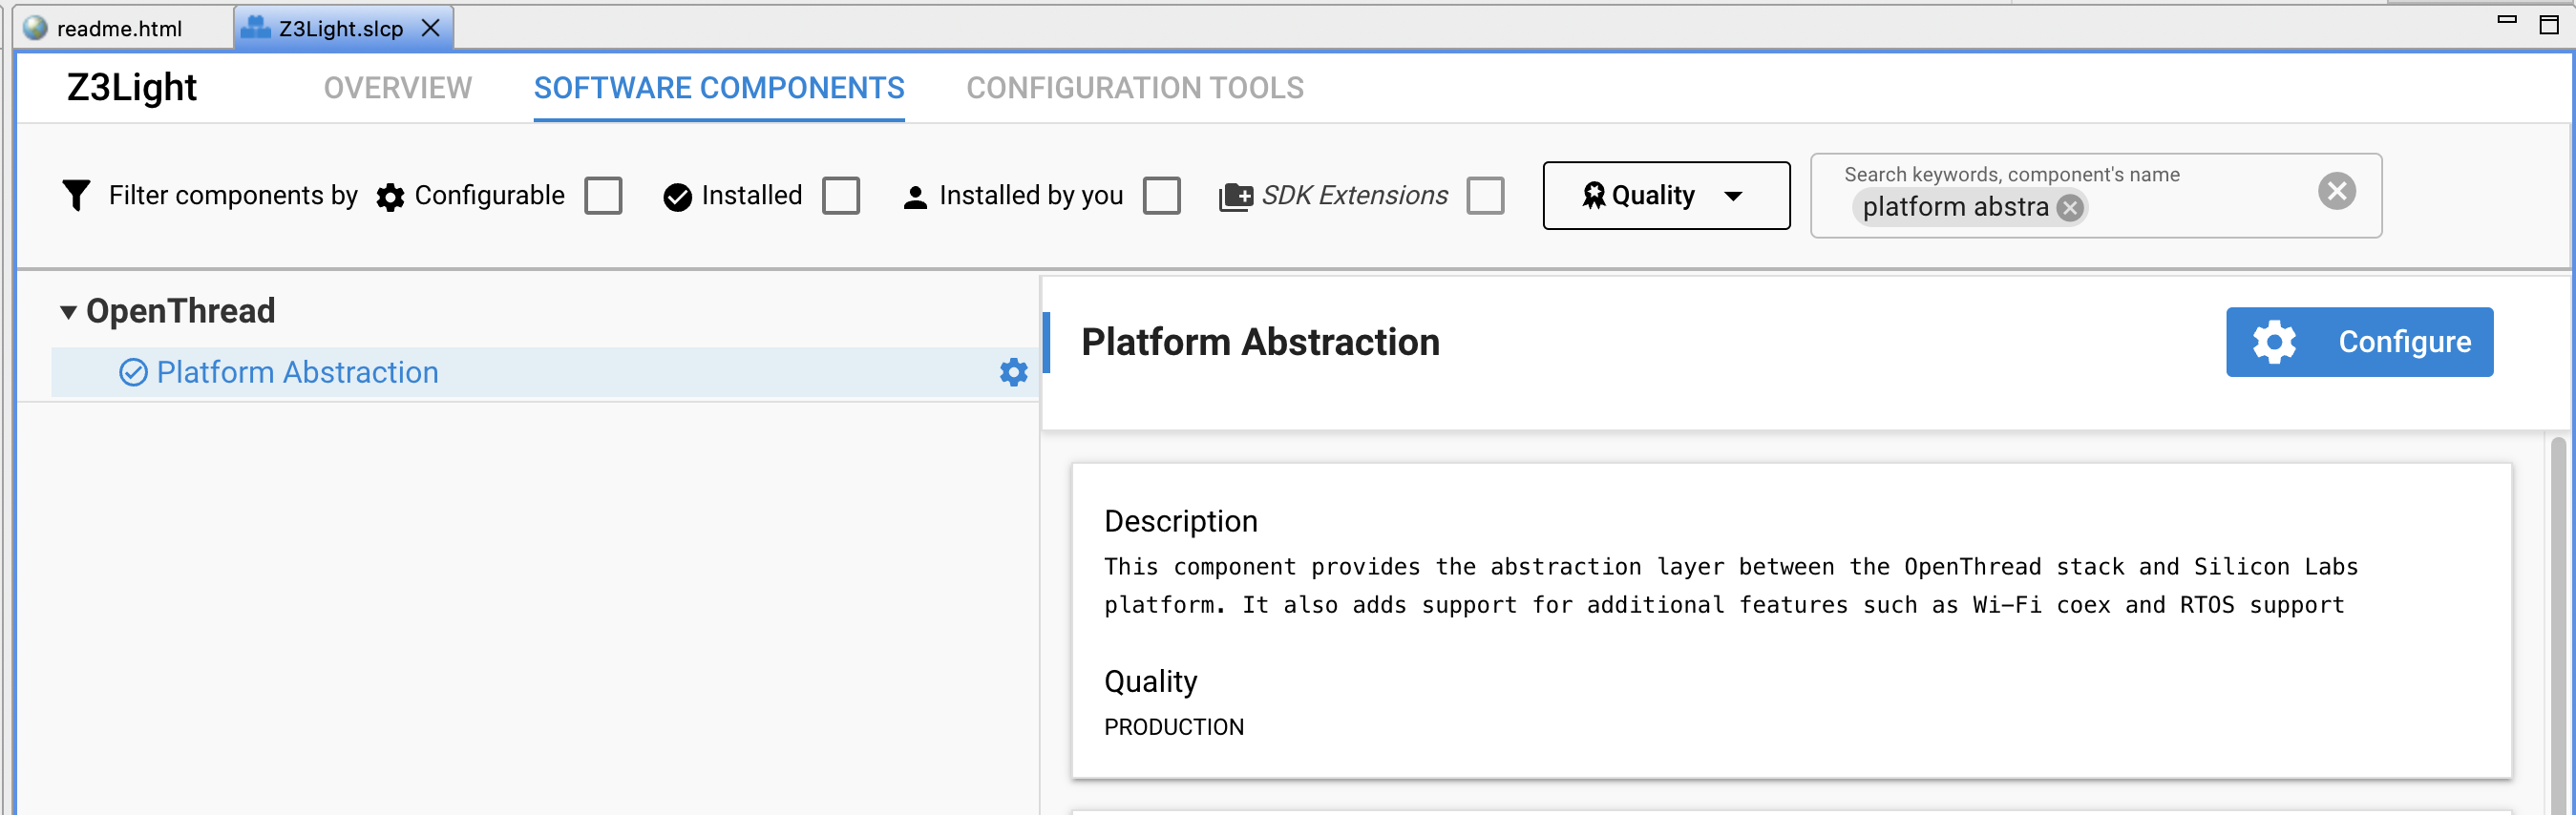Collapse the OpenThread category
The image size is (2576, 815).
68,312
